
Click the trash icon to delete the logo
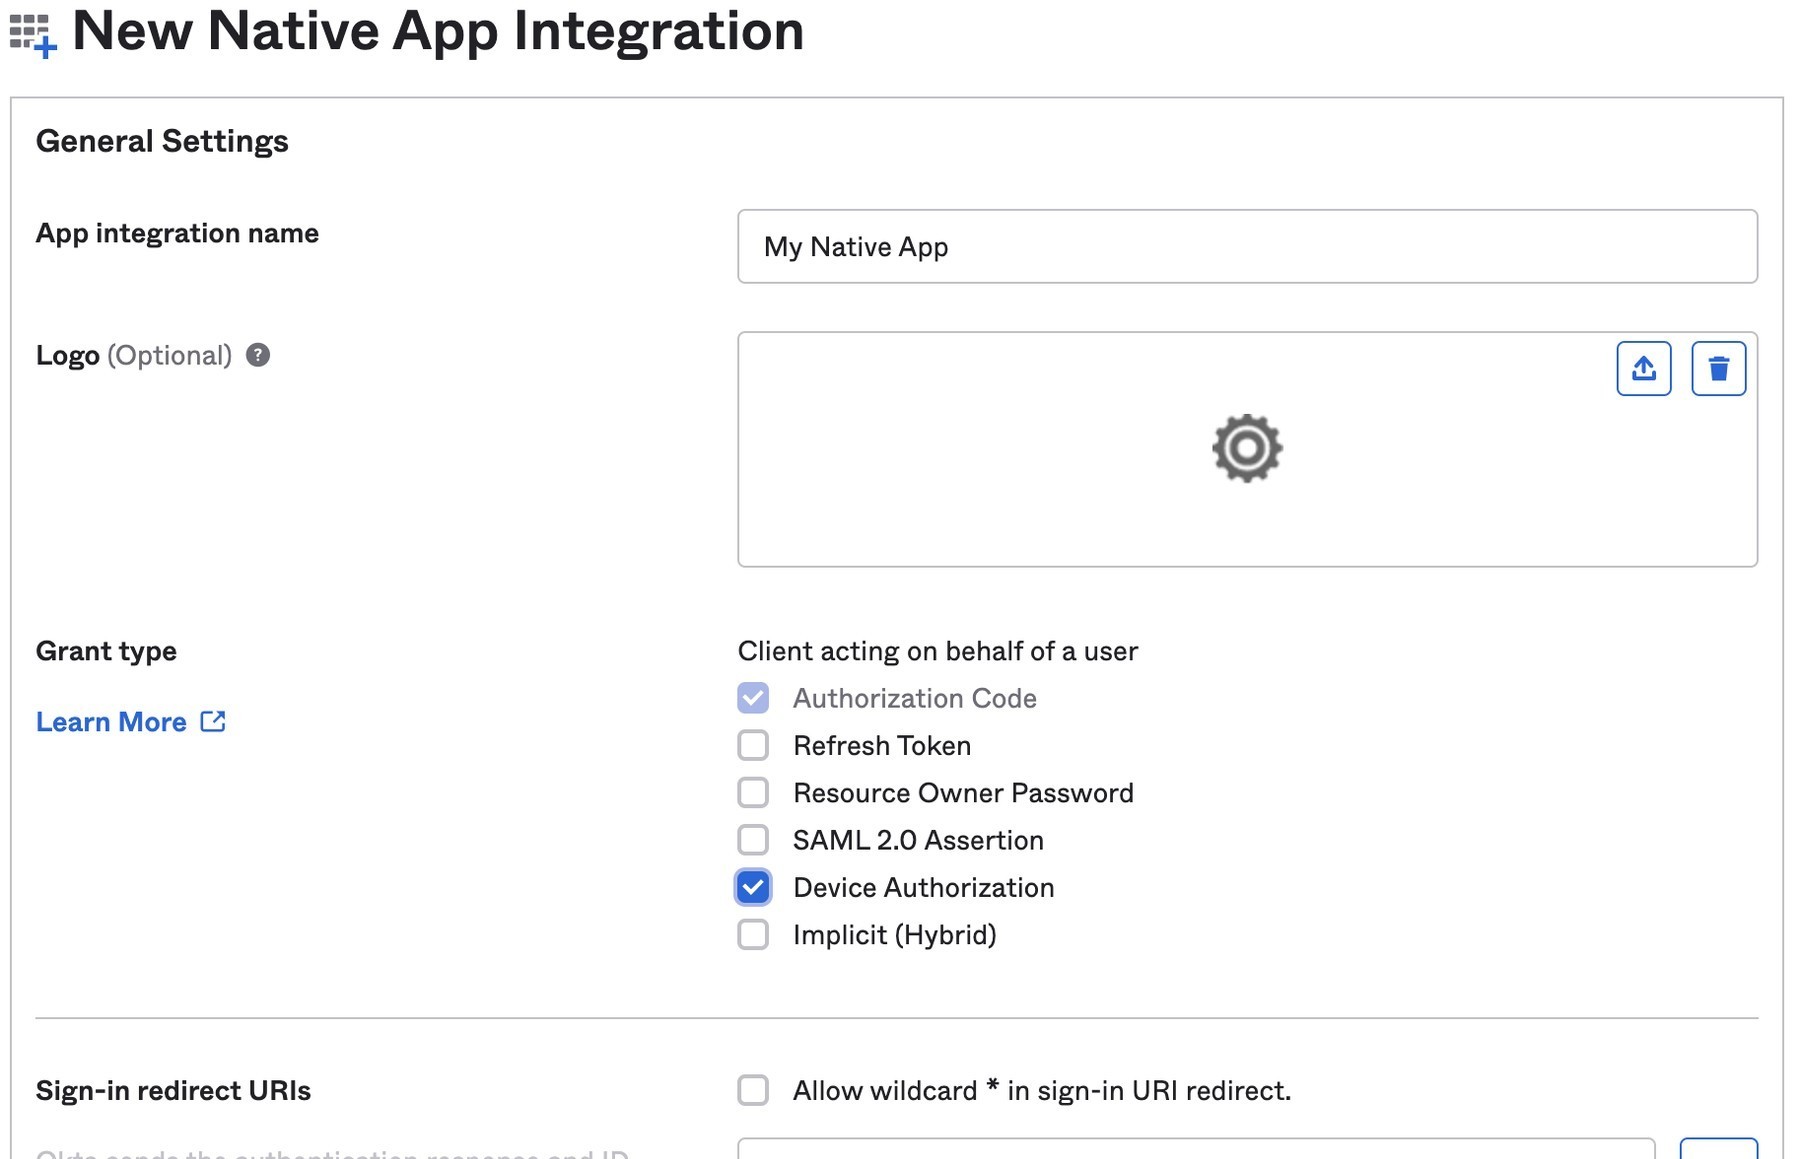click(x=1718, y=369)
